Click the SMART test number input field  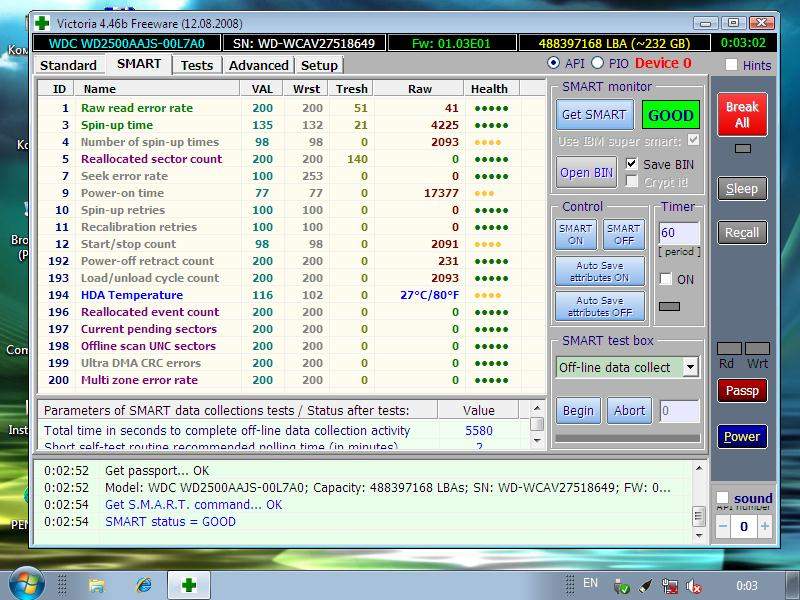pyautogui.click(x=679, y=411)
